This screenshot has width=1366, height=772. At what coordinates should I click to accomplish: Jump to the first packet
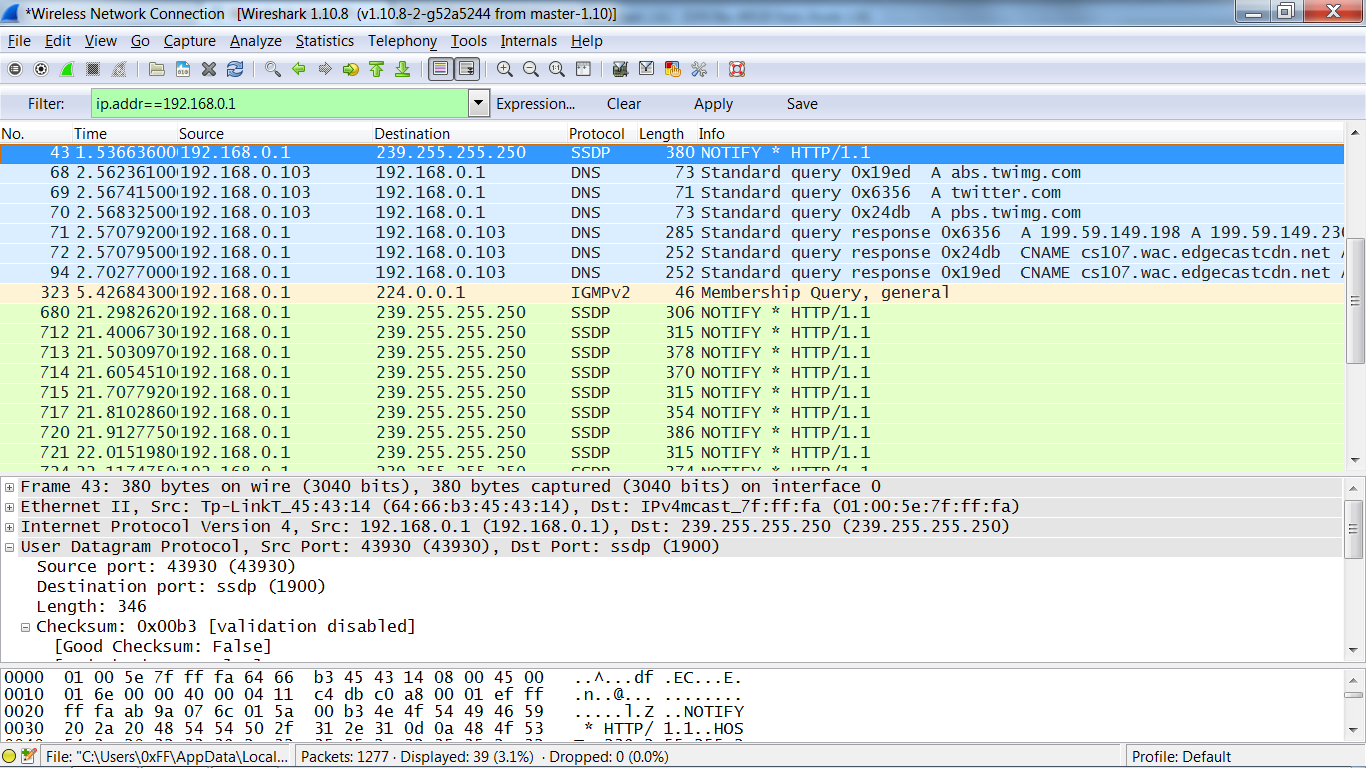tap(377, 69)
